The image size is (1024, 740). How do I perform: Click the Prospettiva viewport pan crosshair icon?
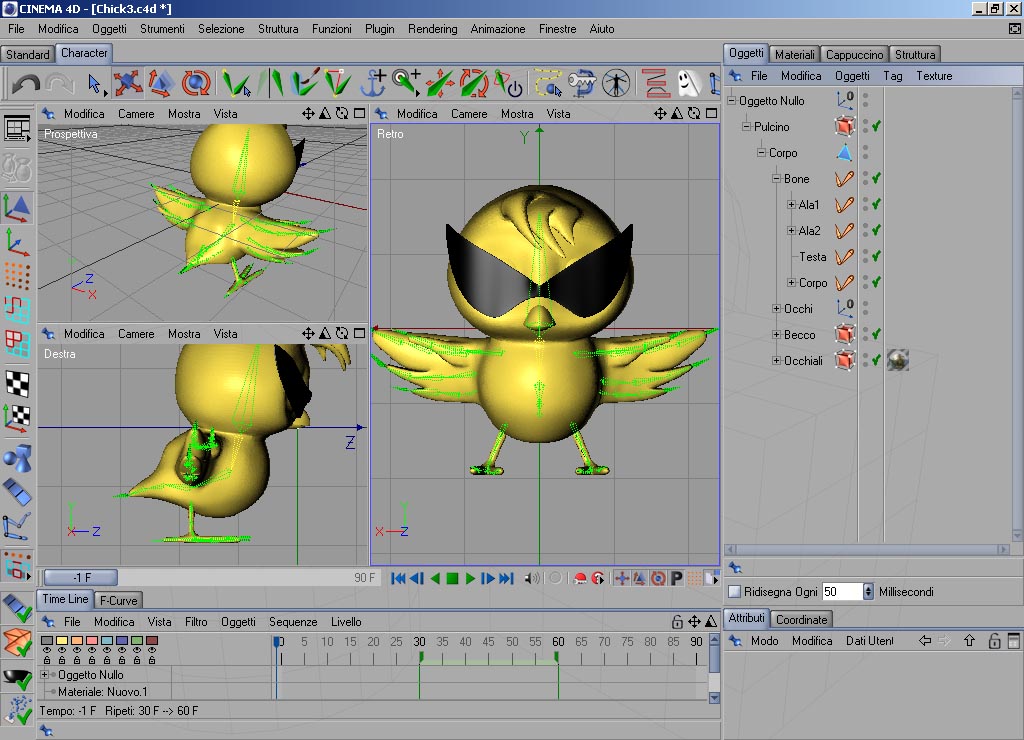point(308,114)
